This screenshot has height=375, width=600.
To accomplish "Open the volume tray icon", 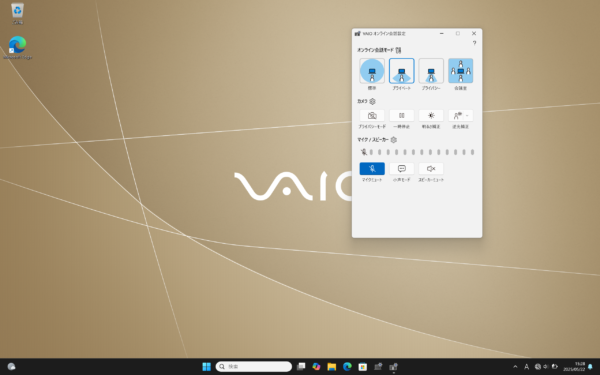I will 546,367.
